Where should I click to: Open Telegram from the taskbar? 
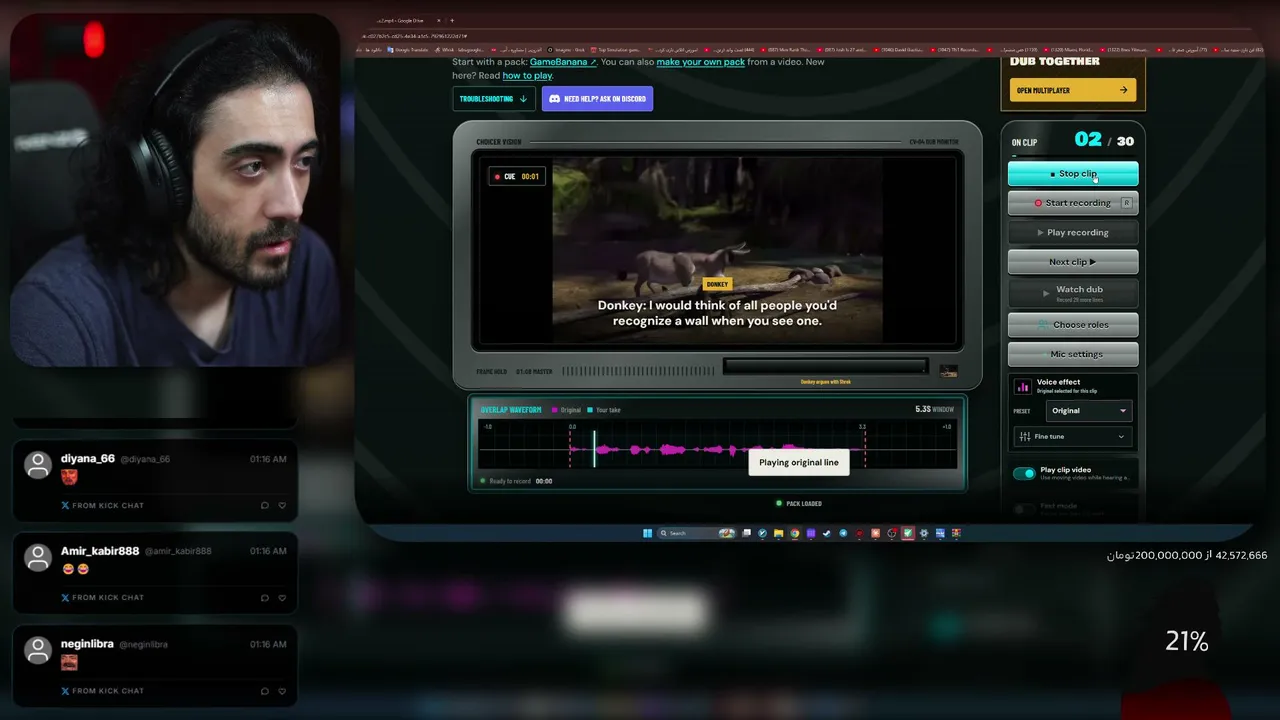(x=843, y=533)
